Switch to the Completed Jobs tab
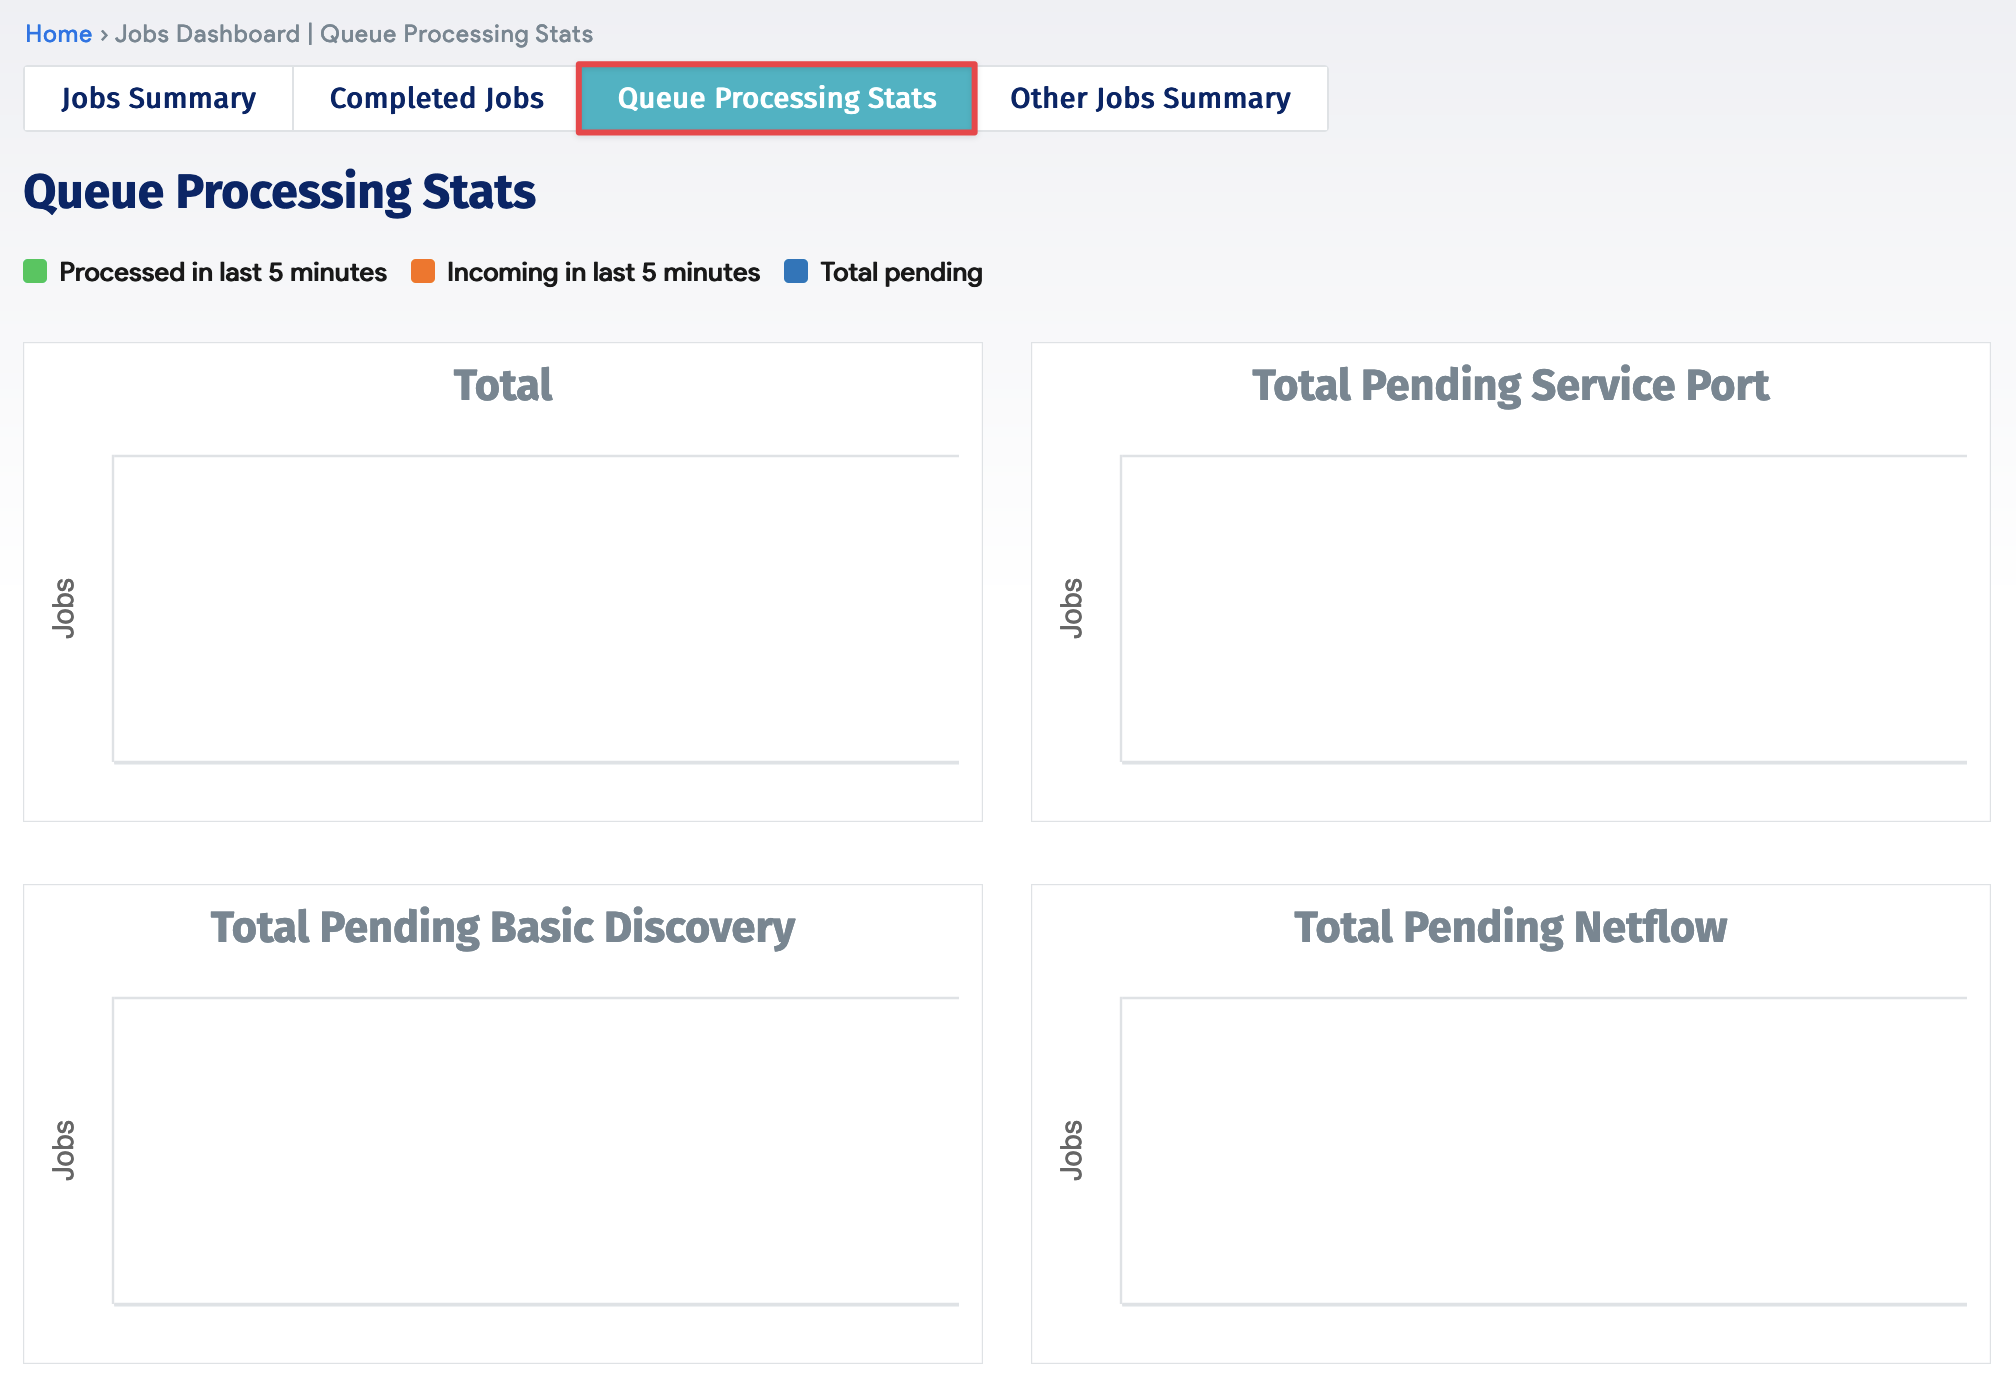The image size is (2016, 1382). point(436,98)
